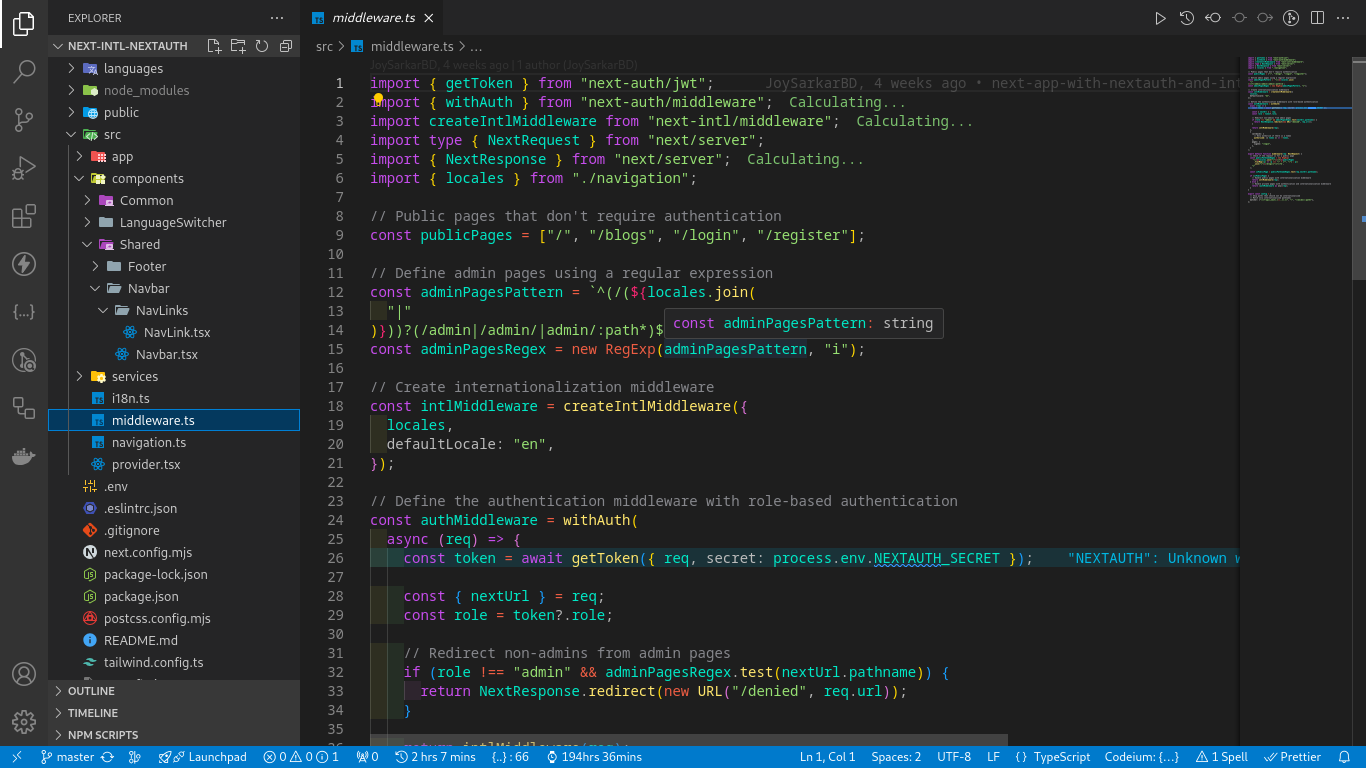Change indentation via Spaces: 2
Viewport: 1366px width, 768px height.
tap(896, 757)
